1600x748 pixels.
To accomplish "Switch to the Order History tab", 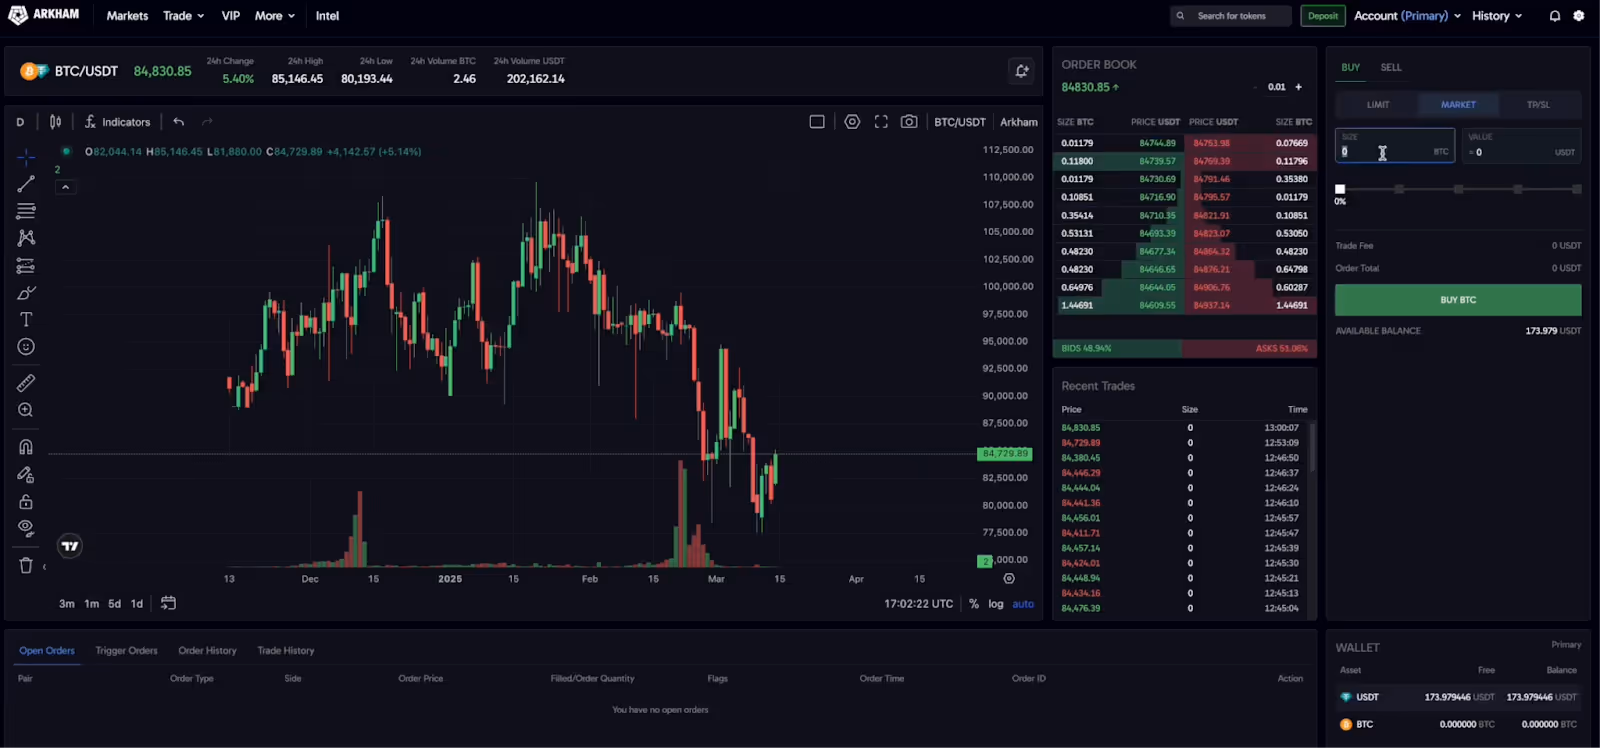I will click(x=207, y=651).
